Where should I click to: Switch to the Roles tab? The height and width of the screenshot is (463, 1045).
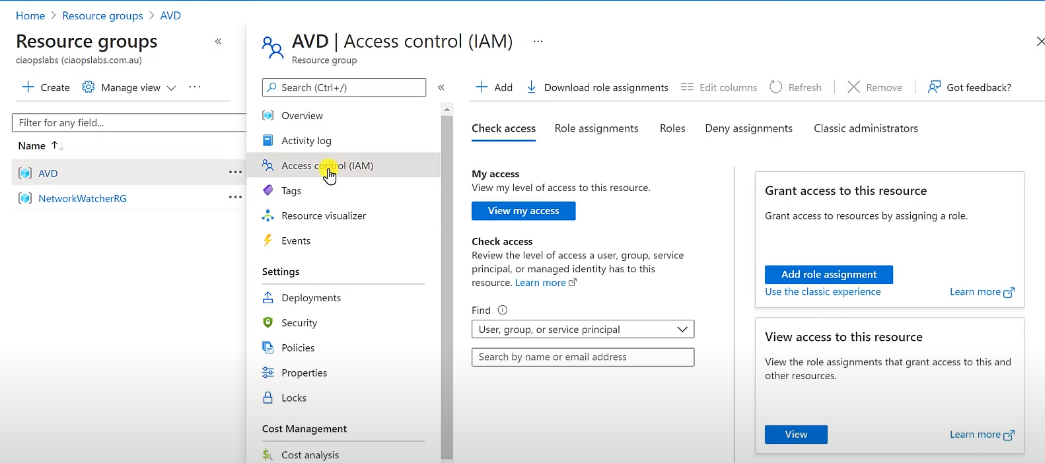point(672,129)
